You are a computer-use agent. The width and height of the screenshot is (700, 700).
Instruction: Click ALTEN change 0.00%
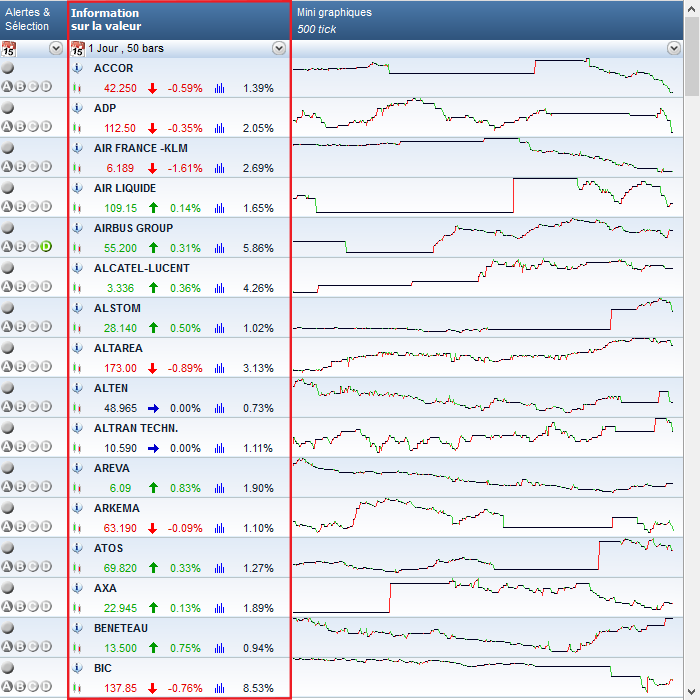click(185, 408)
